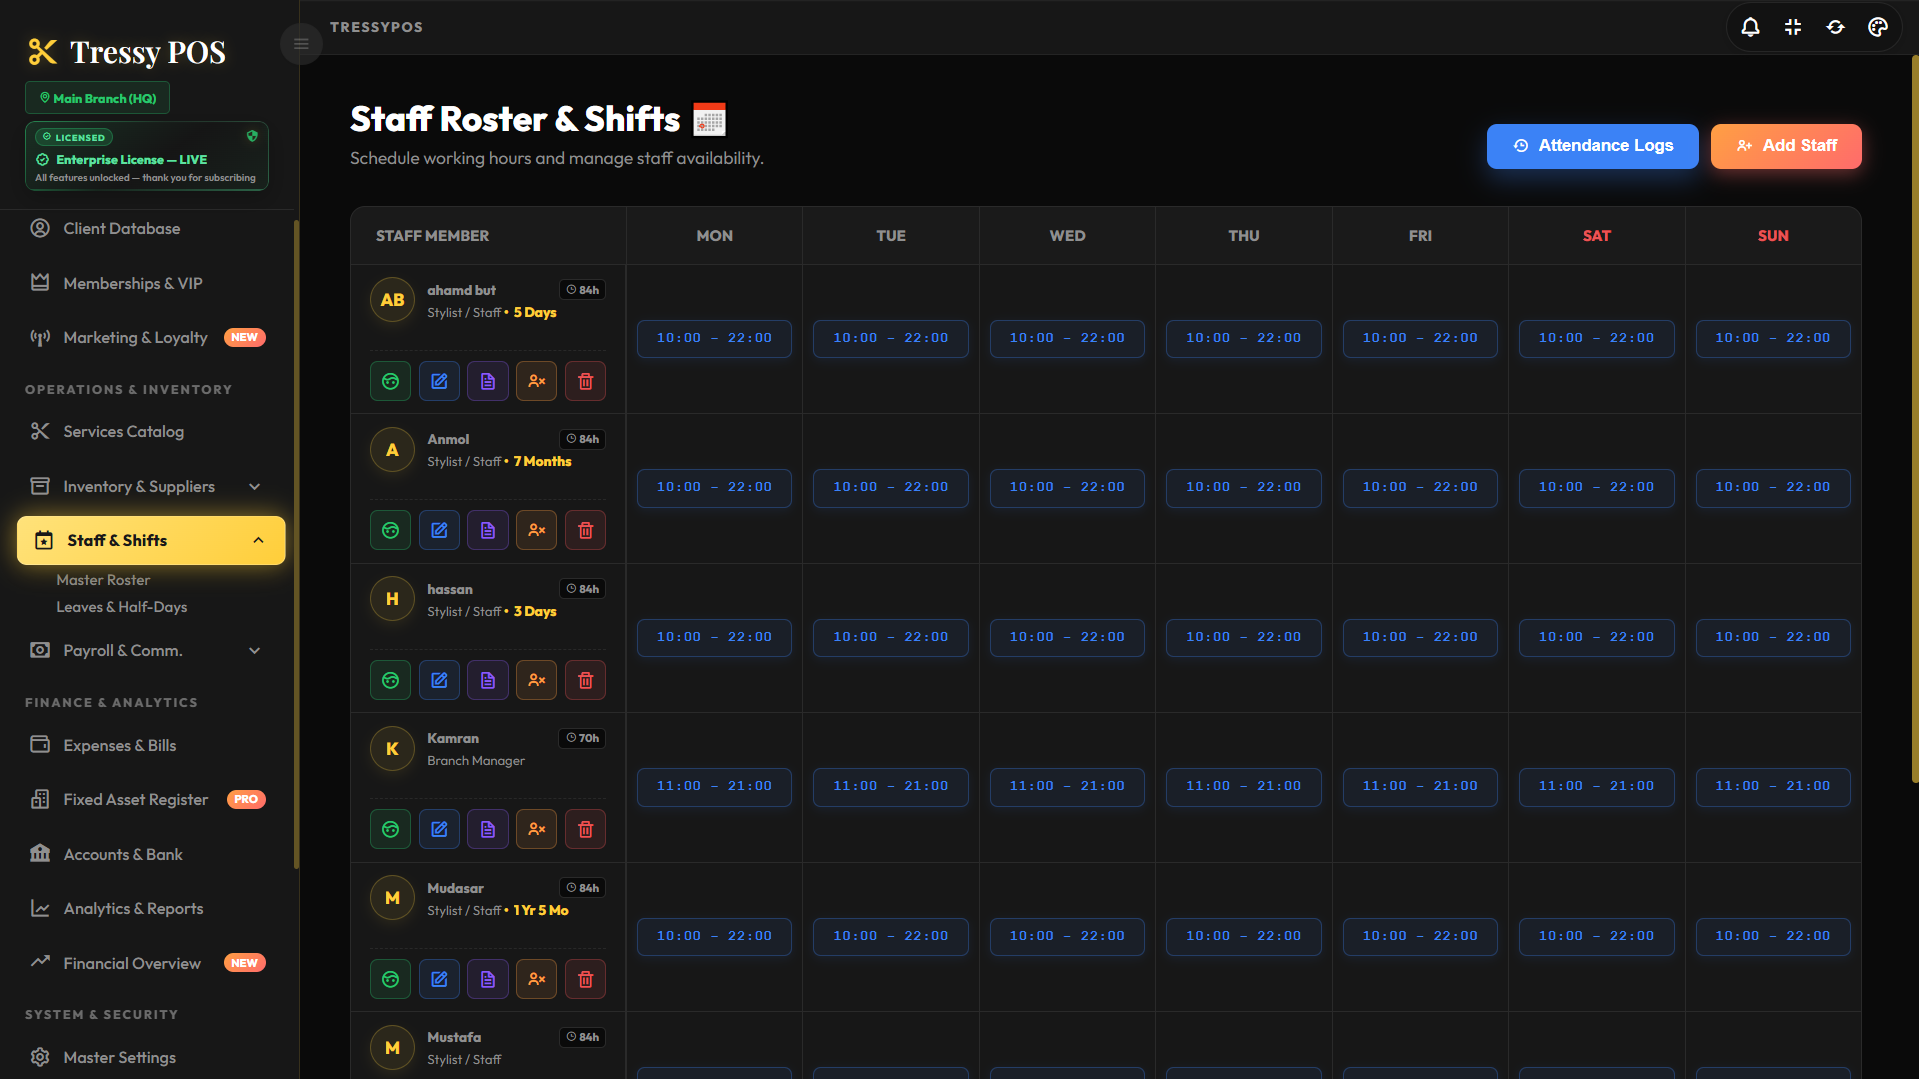Delete hassan with trash icon
This screenshot has height=1079, width=1919.
pyautogui.click(x=586, y=680)
